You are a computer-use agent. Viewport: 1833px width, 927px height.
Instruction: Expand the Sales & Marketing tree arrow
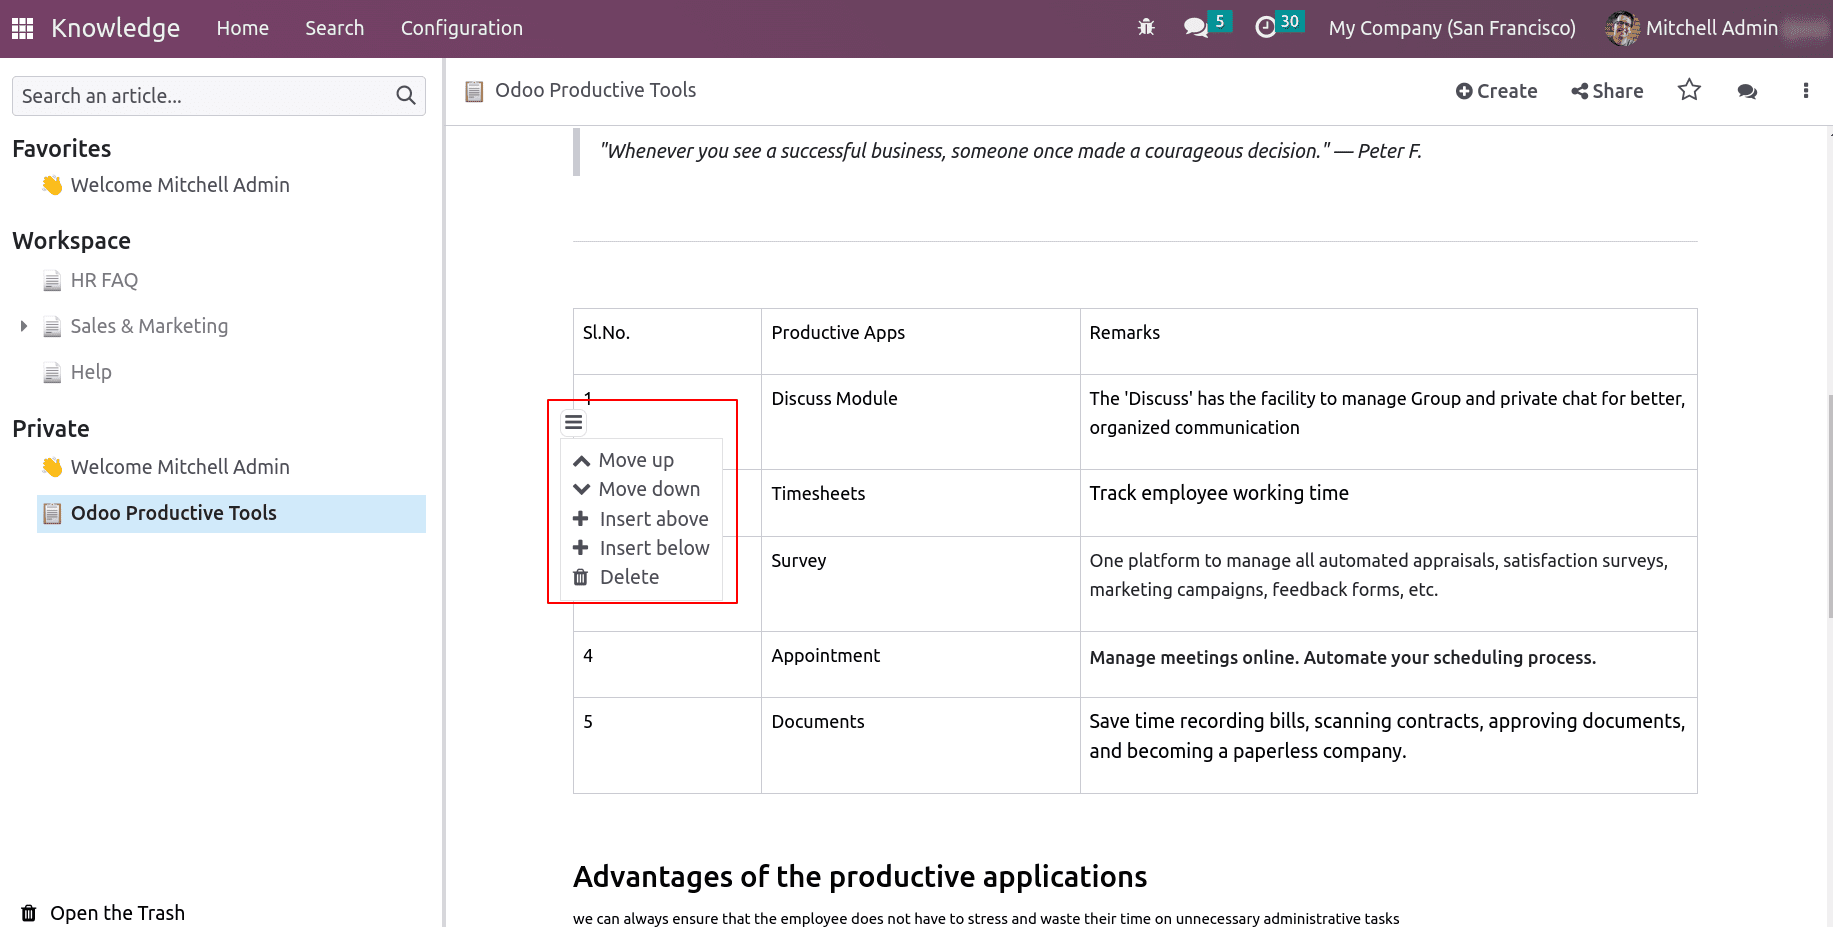(23, 326)
